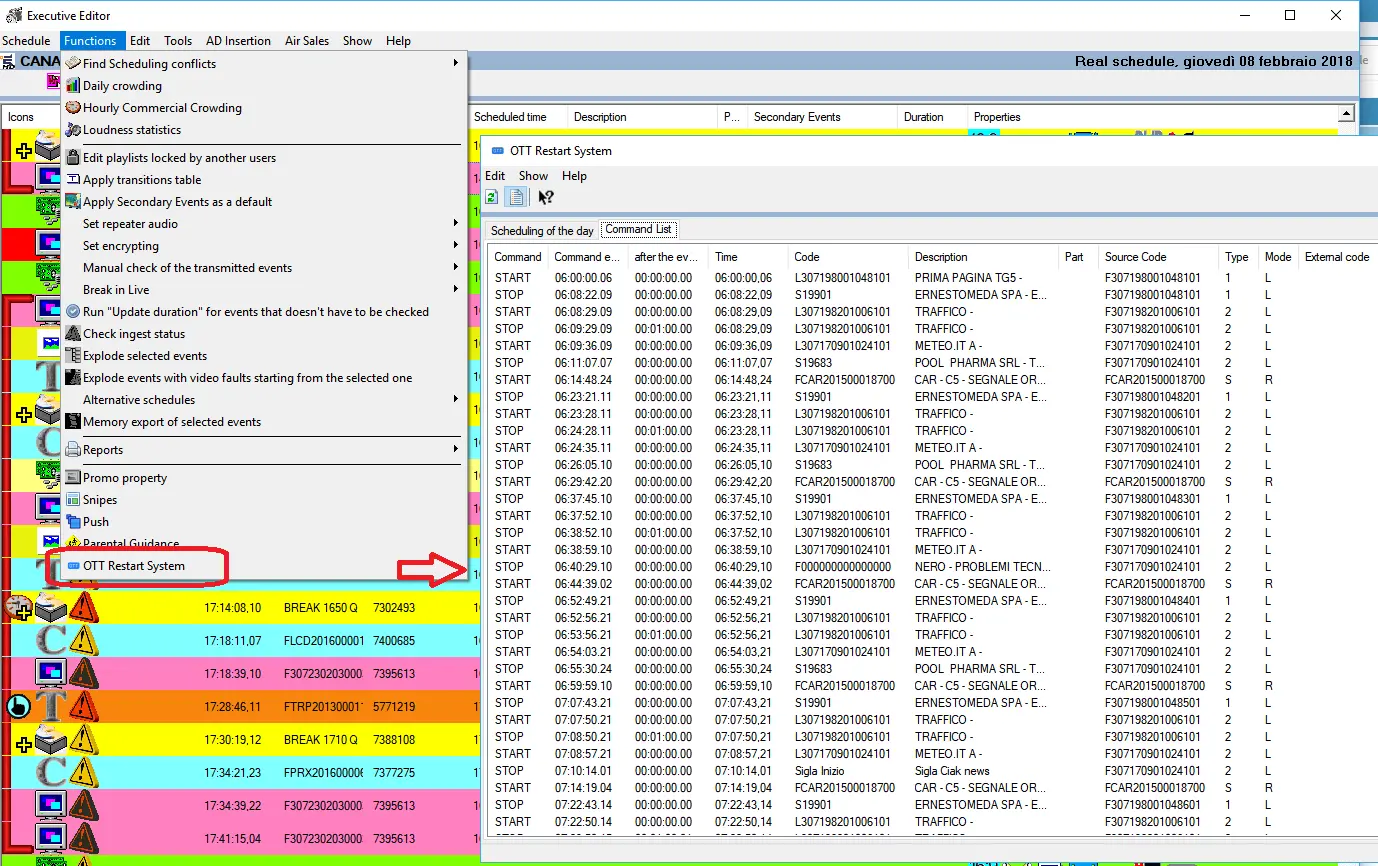Expand the Break in Live submenu
The image size is (1378, 866).
[x=456, y=290]
